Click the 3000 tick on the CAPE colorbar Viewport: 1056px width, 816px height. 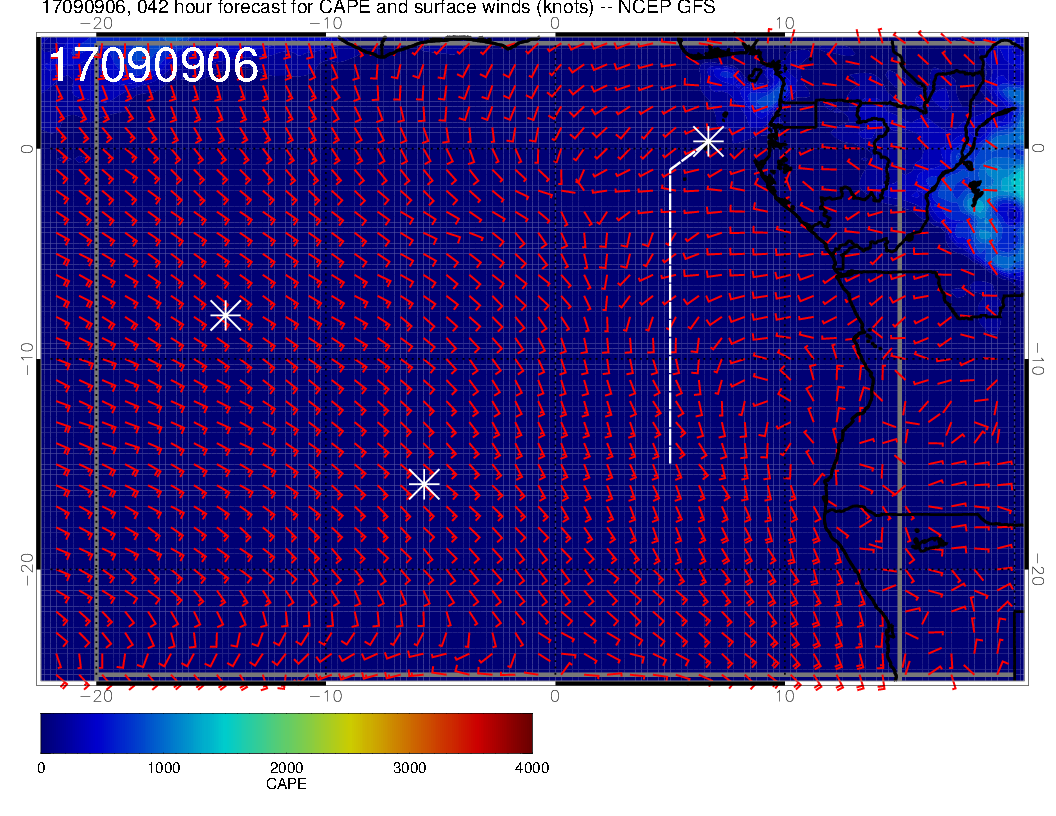pos(409,768)
